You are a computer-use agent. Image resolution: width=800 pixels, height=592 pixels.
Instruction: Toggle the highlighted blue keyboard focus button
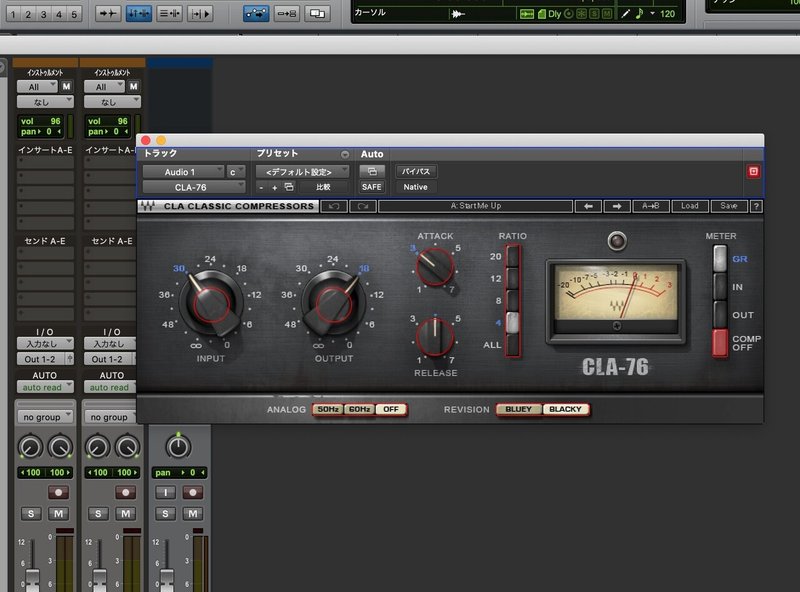138,13
